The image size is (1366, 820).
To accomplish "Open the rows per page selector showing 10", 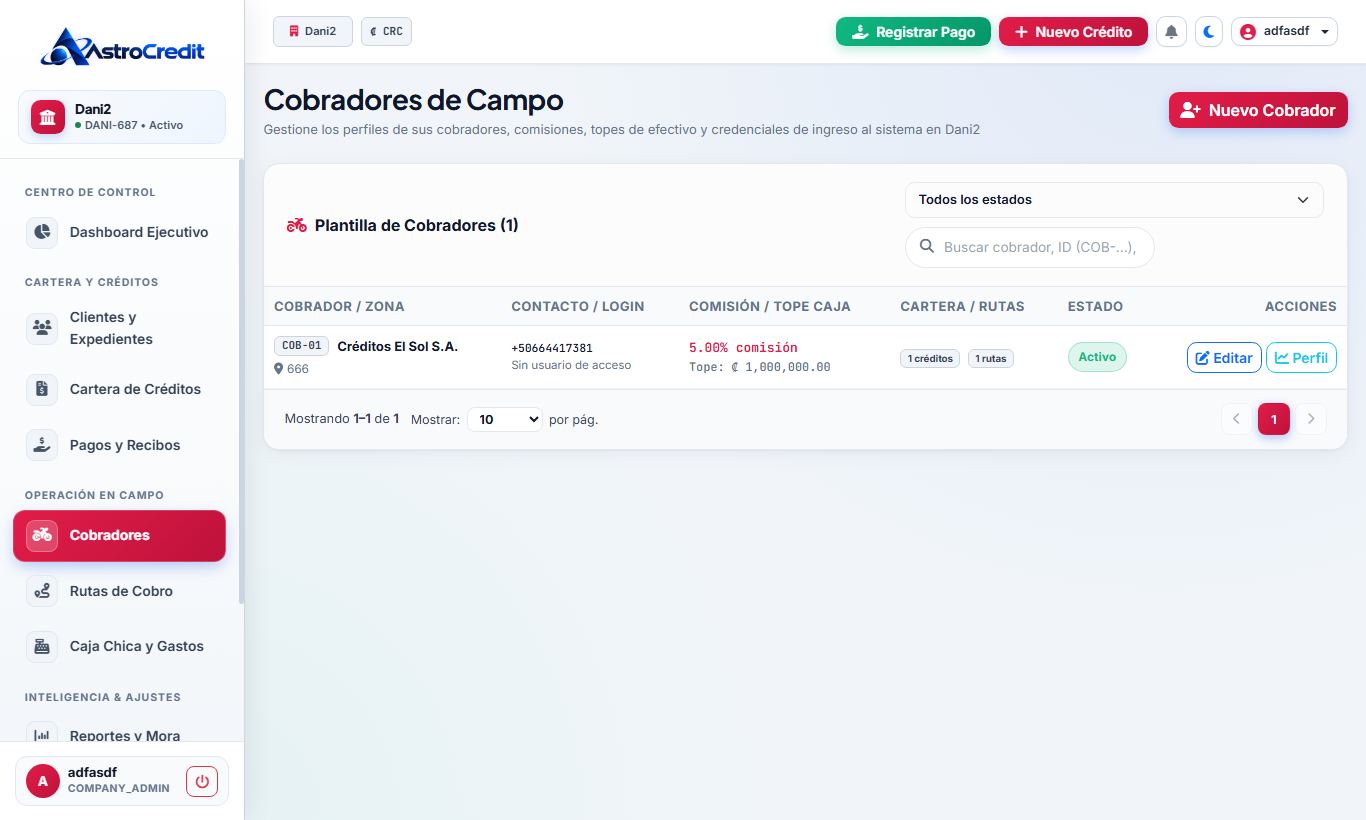I will (x=505, y=419).
